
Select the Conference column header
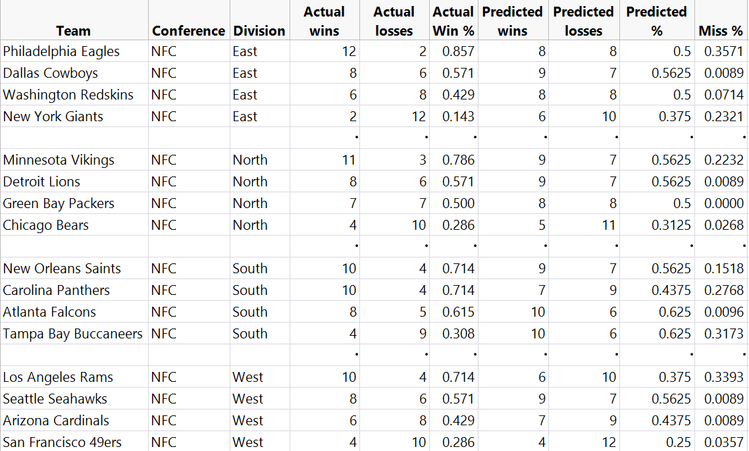[x=187, y=30]
